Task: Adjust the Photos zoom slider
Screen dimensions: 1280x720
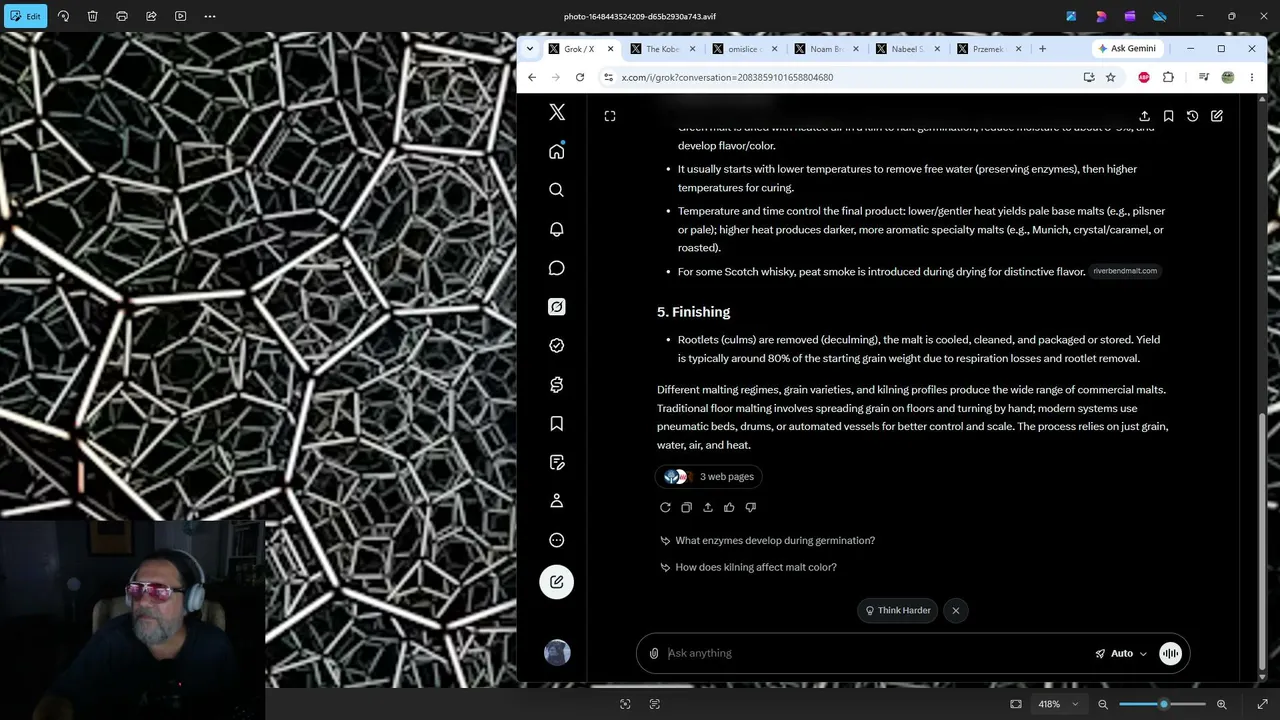Action: click(x=1162, y=705)
